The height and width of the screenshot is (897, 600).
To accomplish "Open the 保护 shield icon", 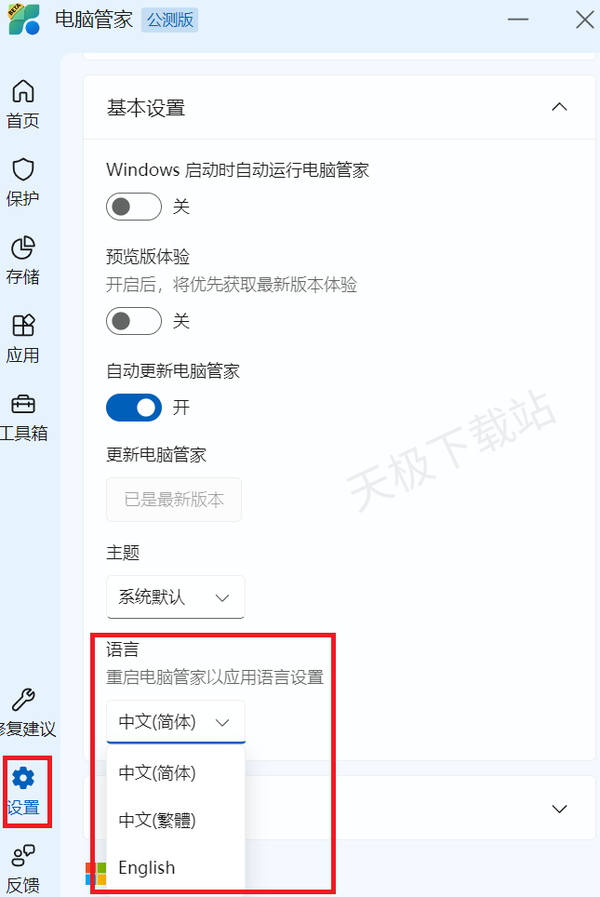I will (23, 170).
